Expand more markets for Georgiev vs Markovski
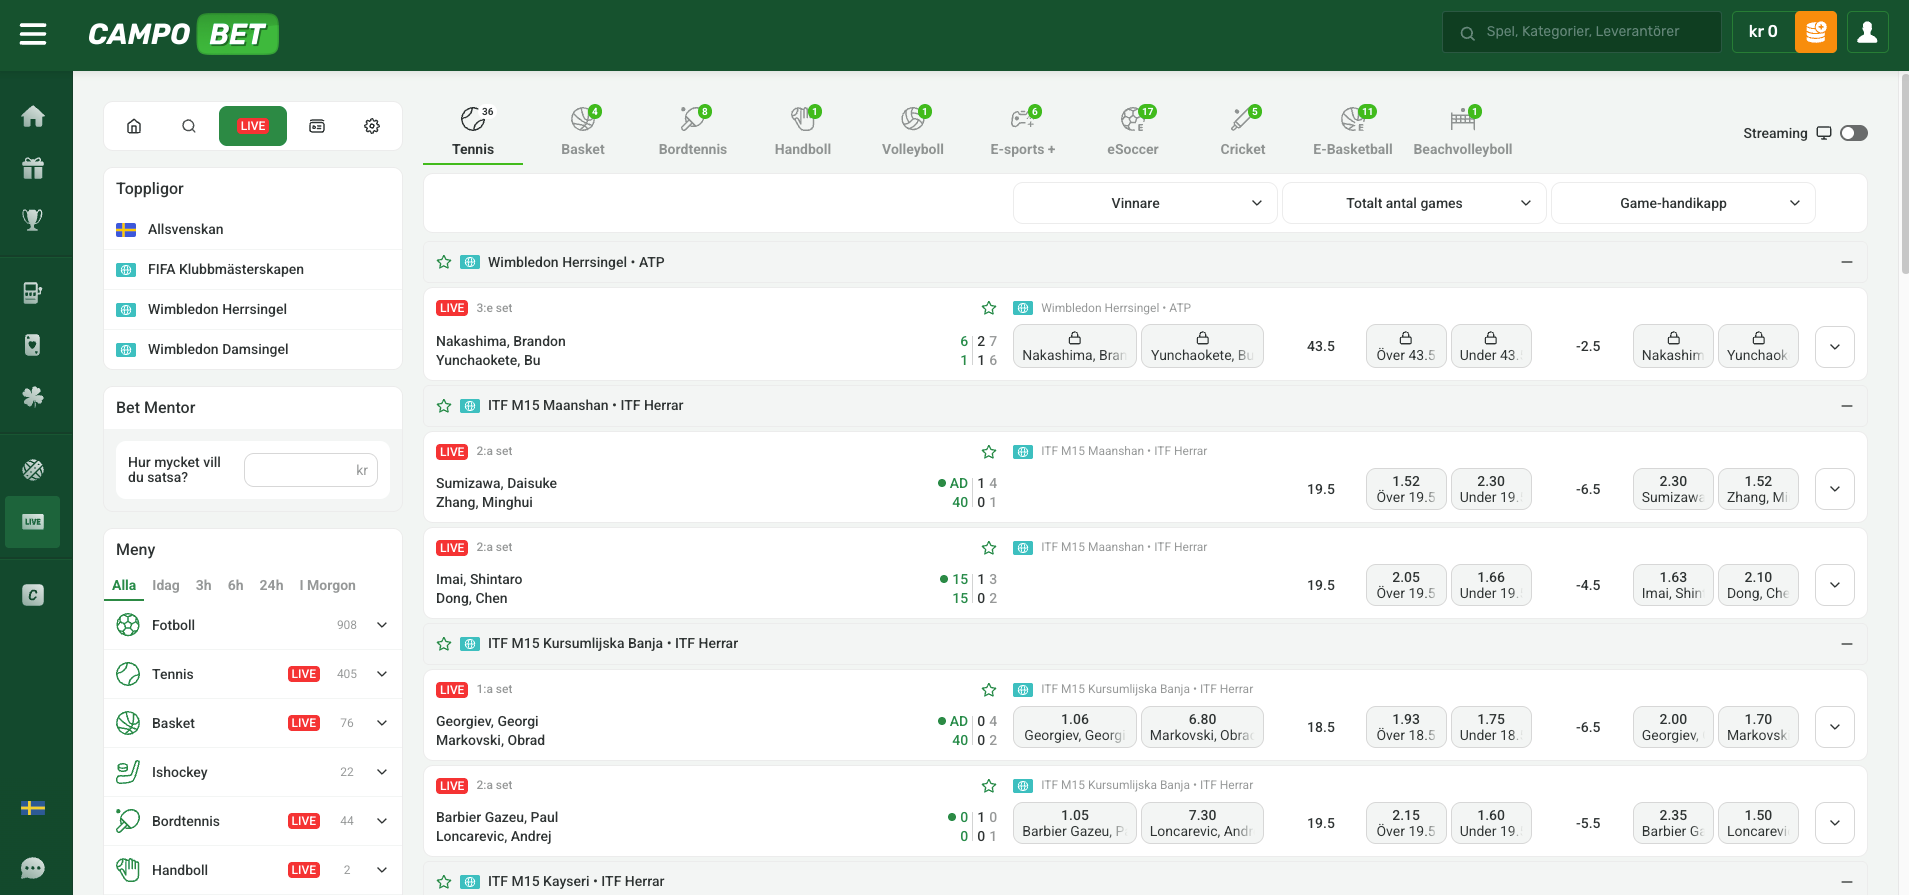This screenshot has height=895, width=1909. tap(1835, 727)
